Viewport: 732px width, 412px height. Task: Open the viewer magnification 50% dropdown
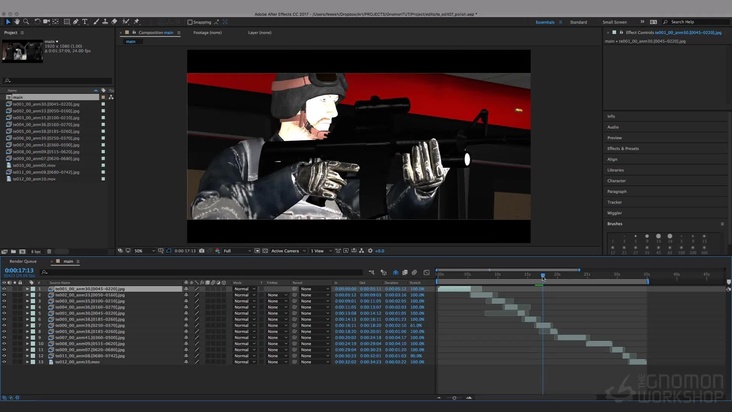tap(141, 250)
